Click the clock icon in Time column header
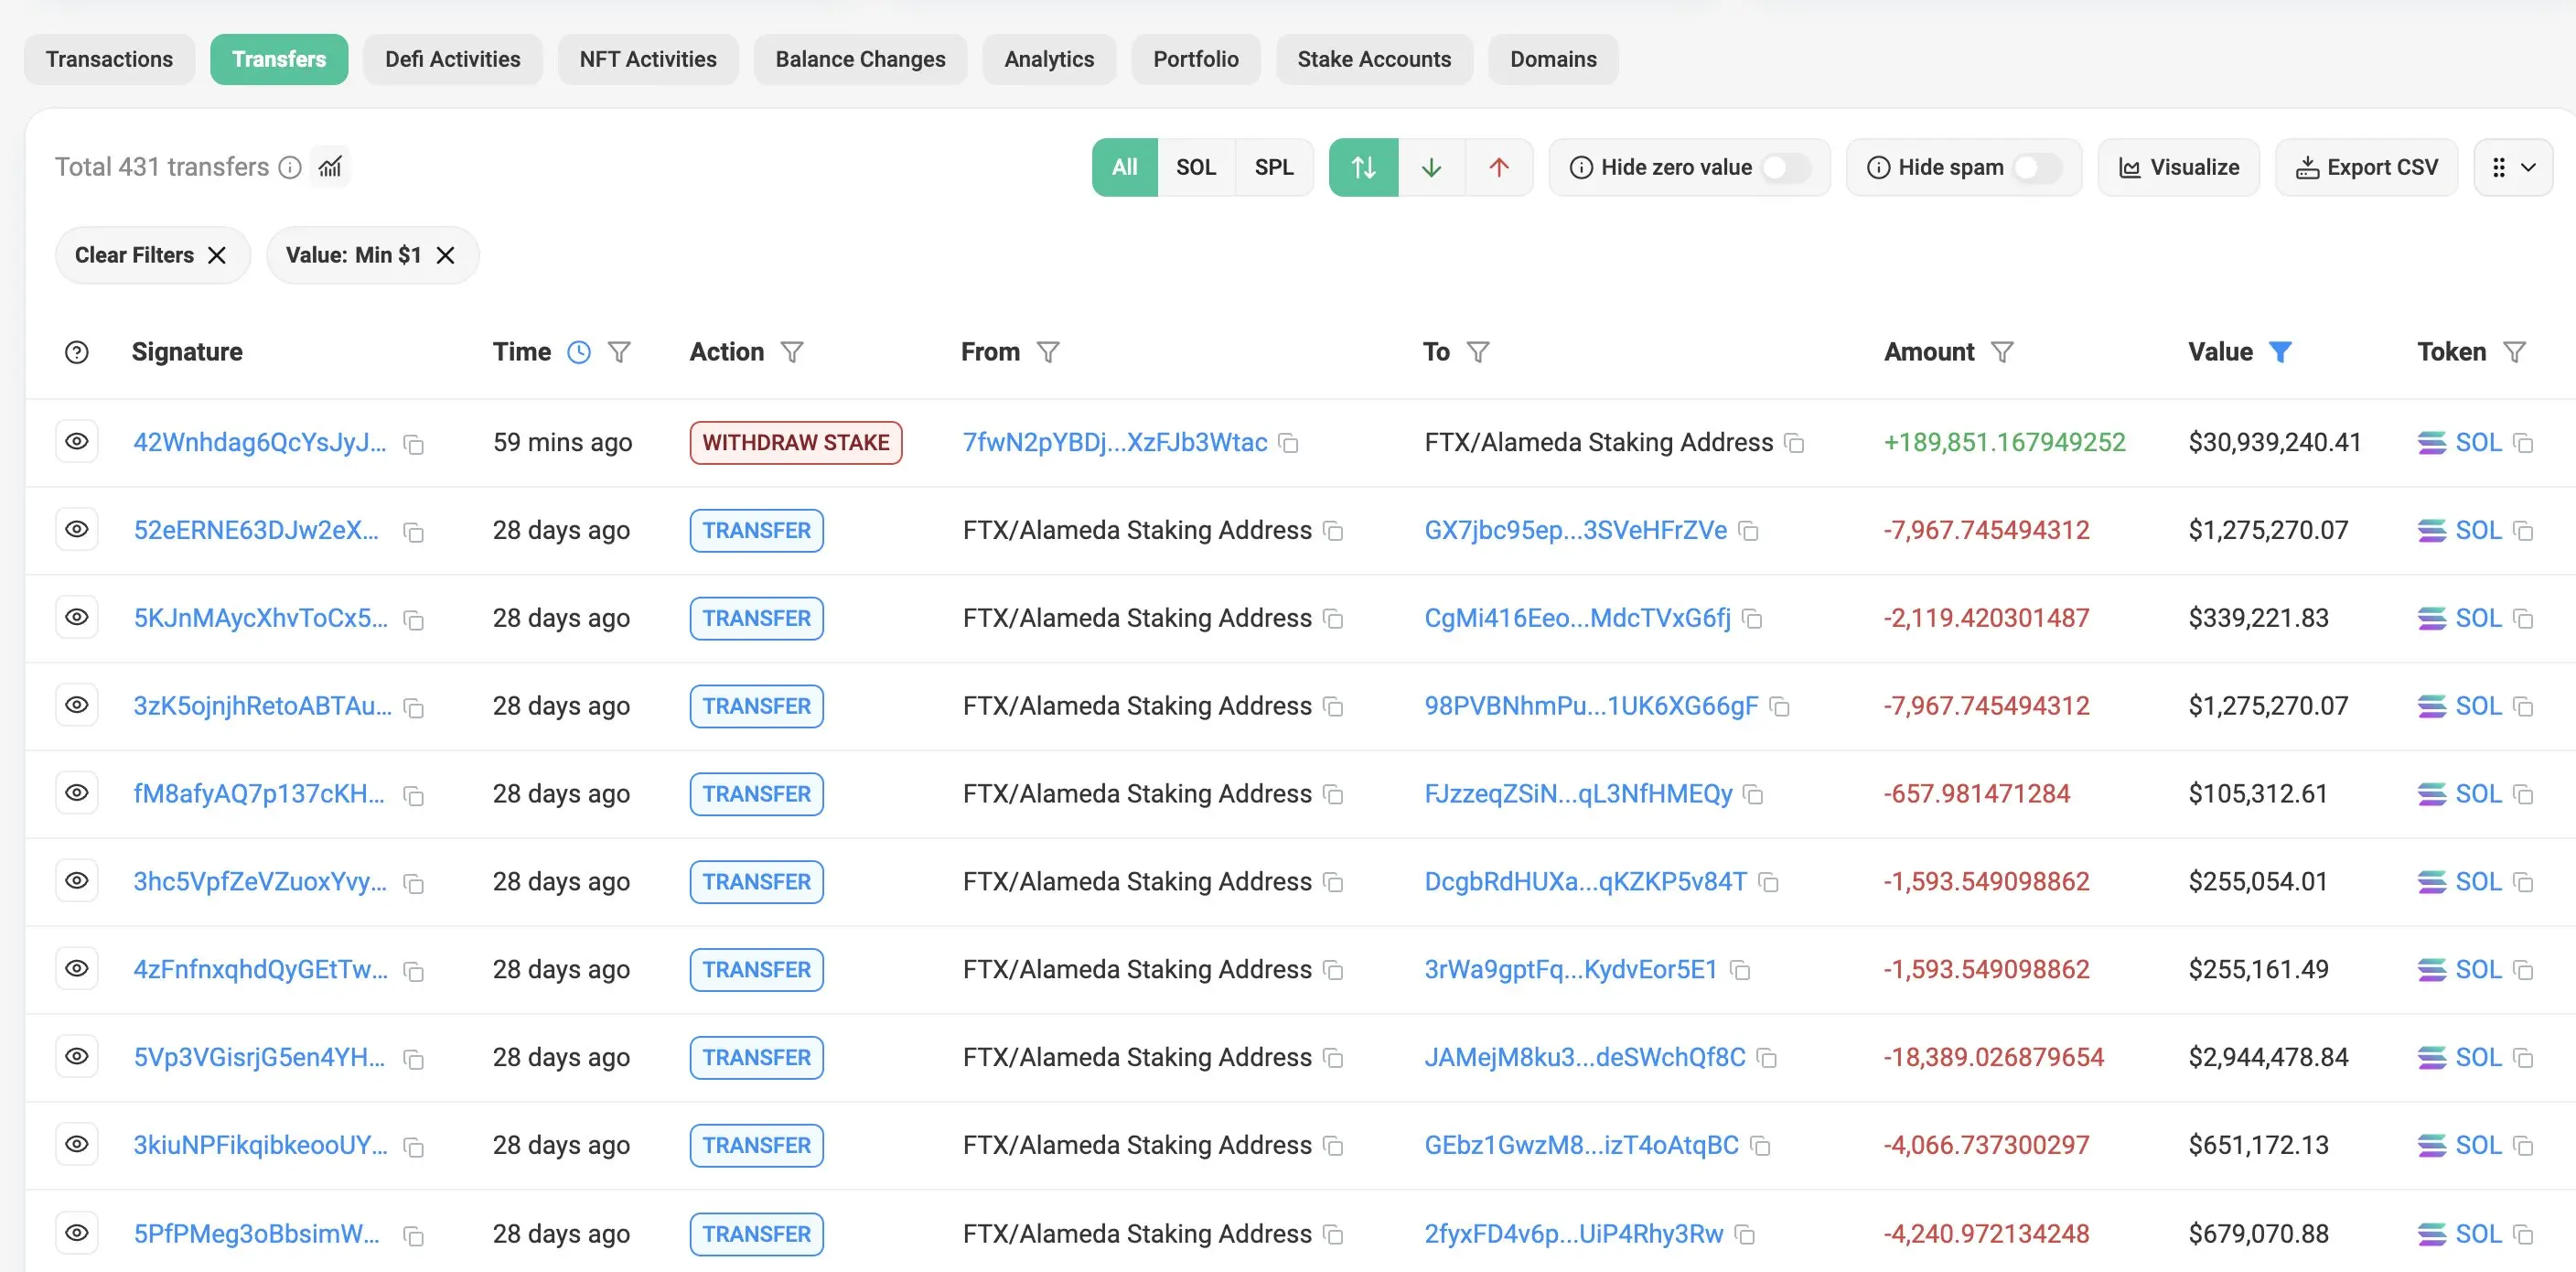2576x1272 pixels. tap(579, 352)
